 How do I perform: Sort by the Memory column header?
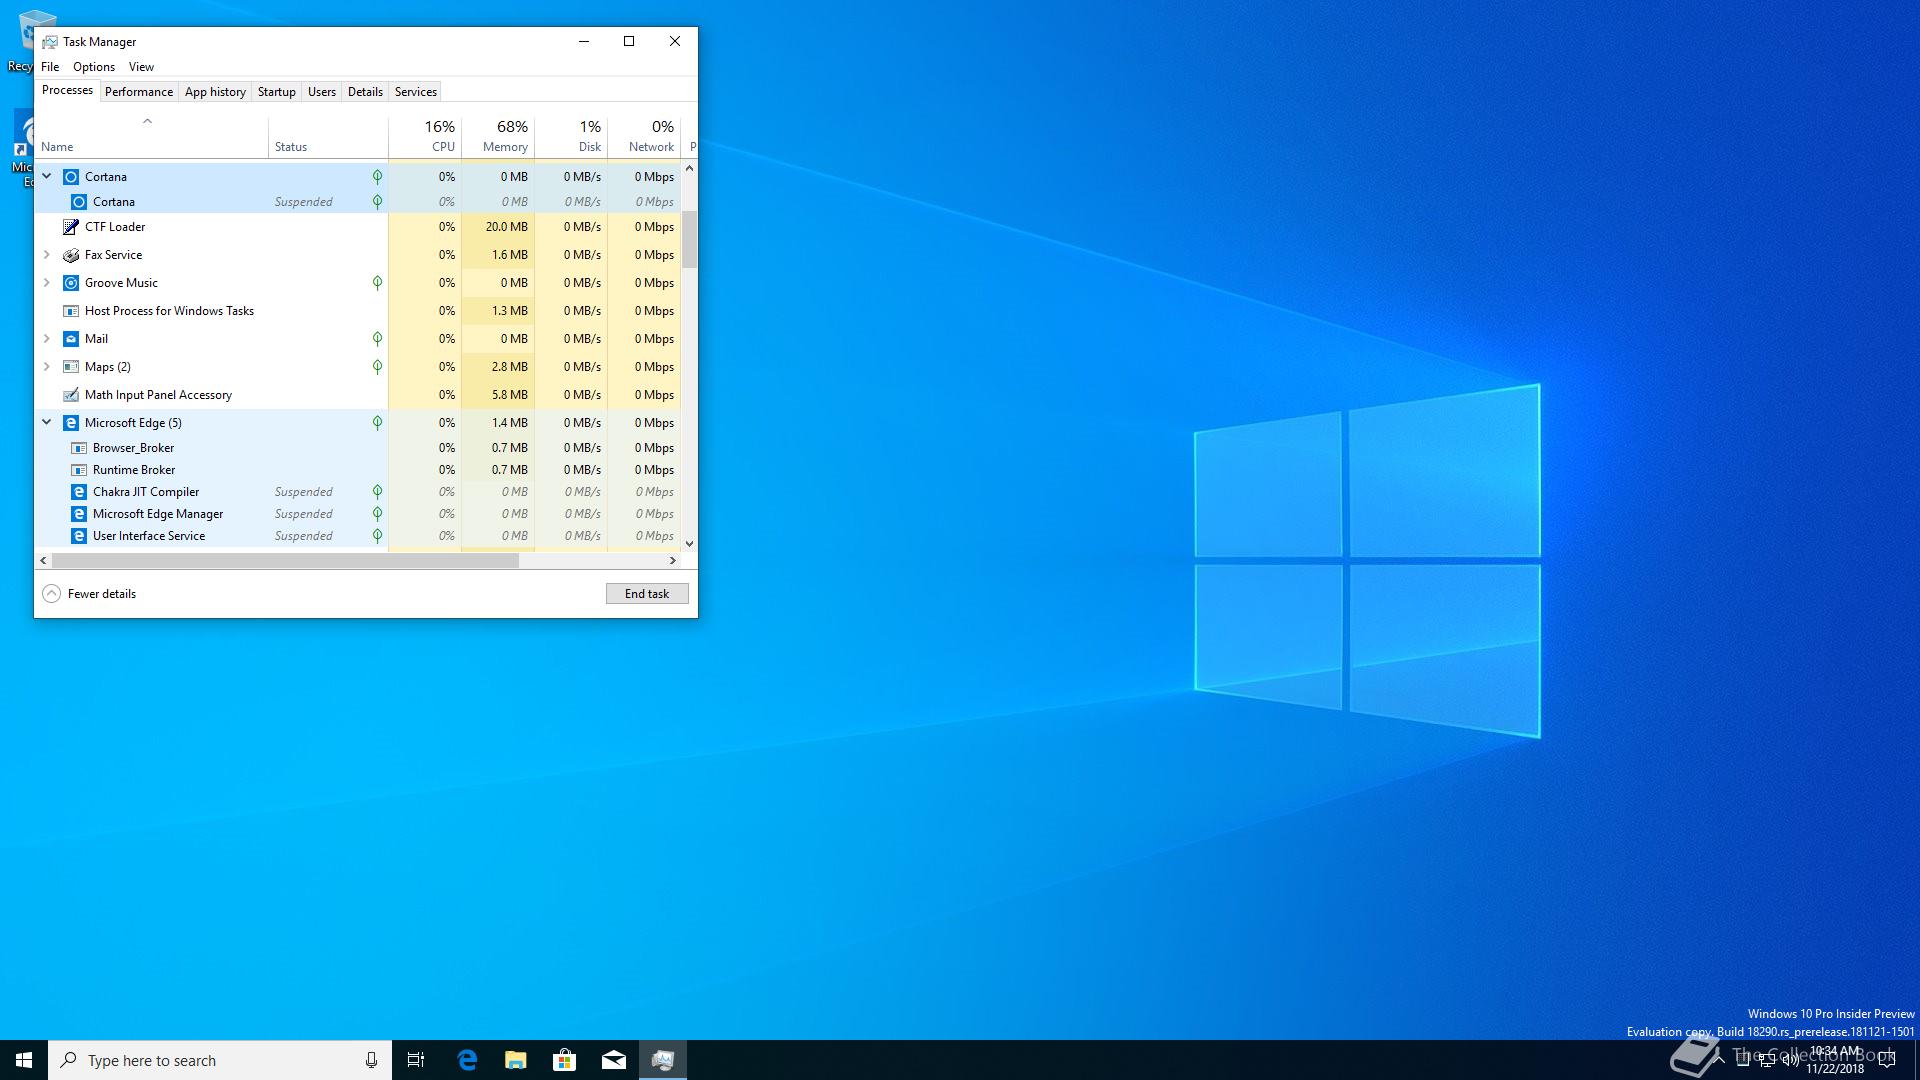point(498,137)
